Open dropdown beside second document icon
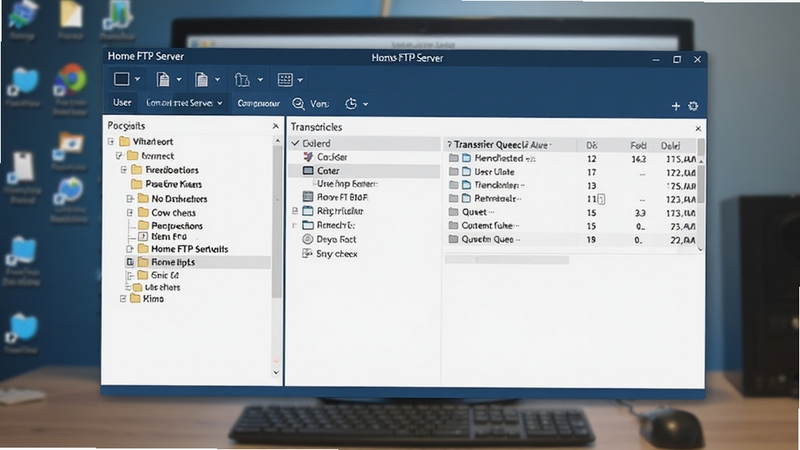This screenshot has width=800, height=450. point(217,80)
